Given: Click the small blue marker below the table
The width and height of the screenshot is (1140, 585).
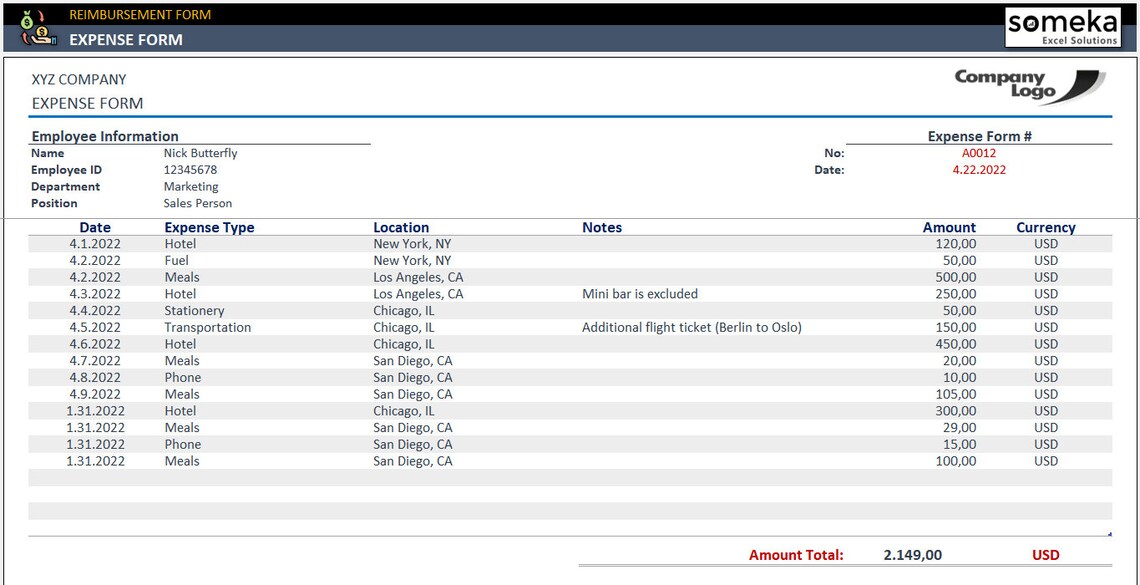Looking at the screenshot, I should click(x=1110, y=534).
